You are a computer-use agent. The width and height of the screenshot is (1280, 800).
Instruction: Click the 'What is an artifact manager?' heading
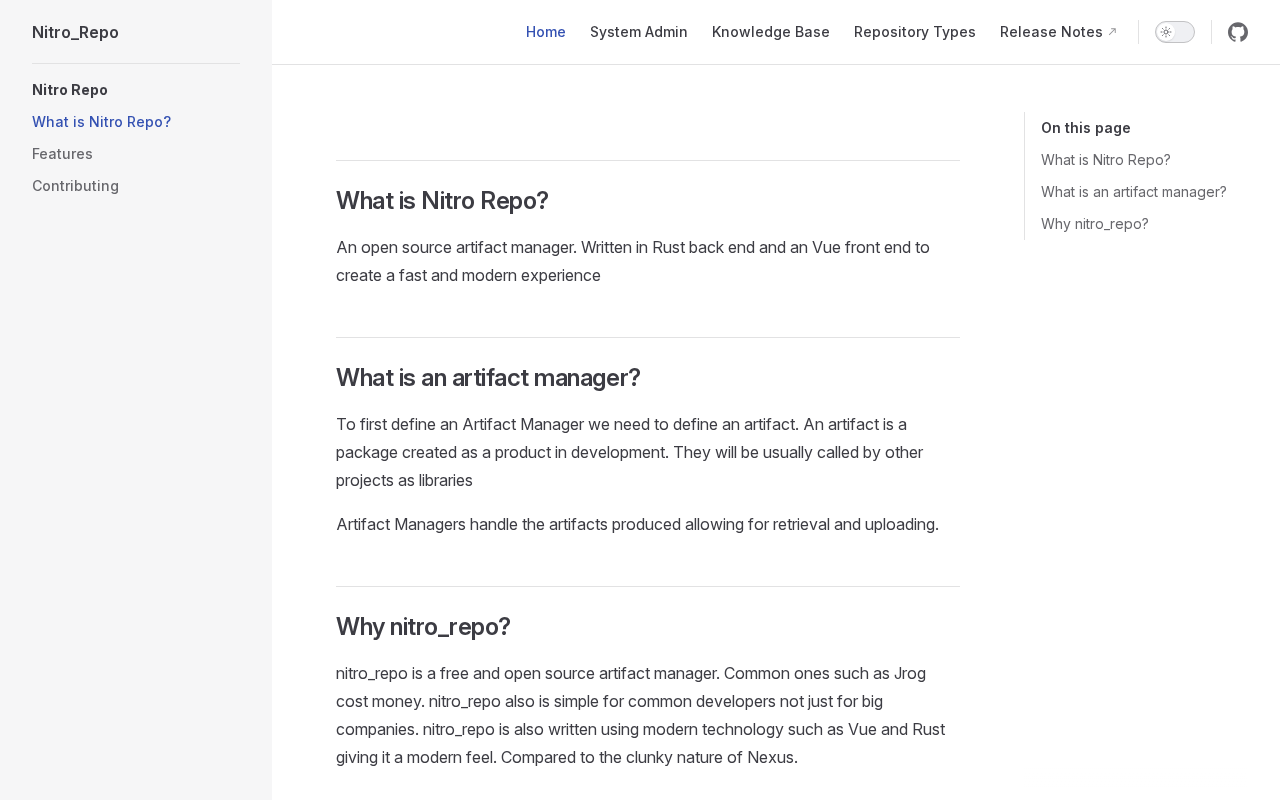click(488, 378)
